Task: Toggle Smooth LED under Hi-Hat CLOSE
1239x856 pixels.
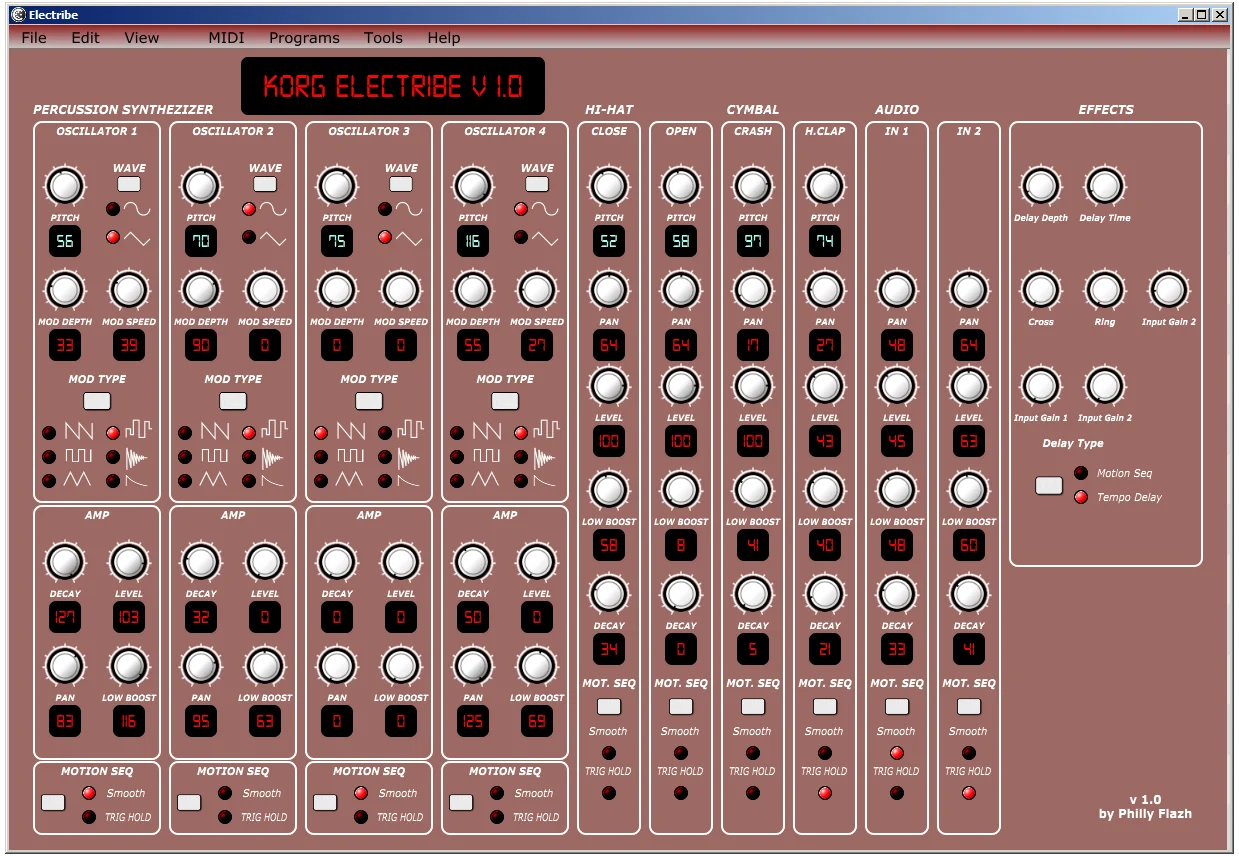Action: (609, 753)
